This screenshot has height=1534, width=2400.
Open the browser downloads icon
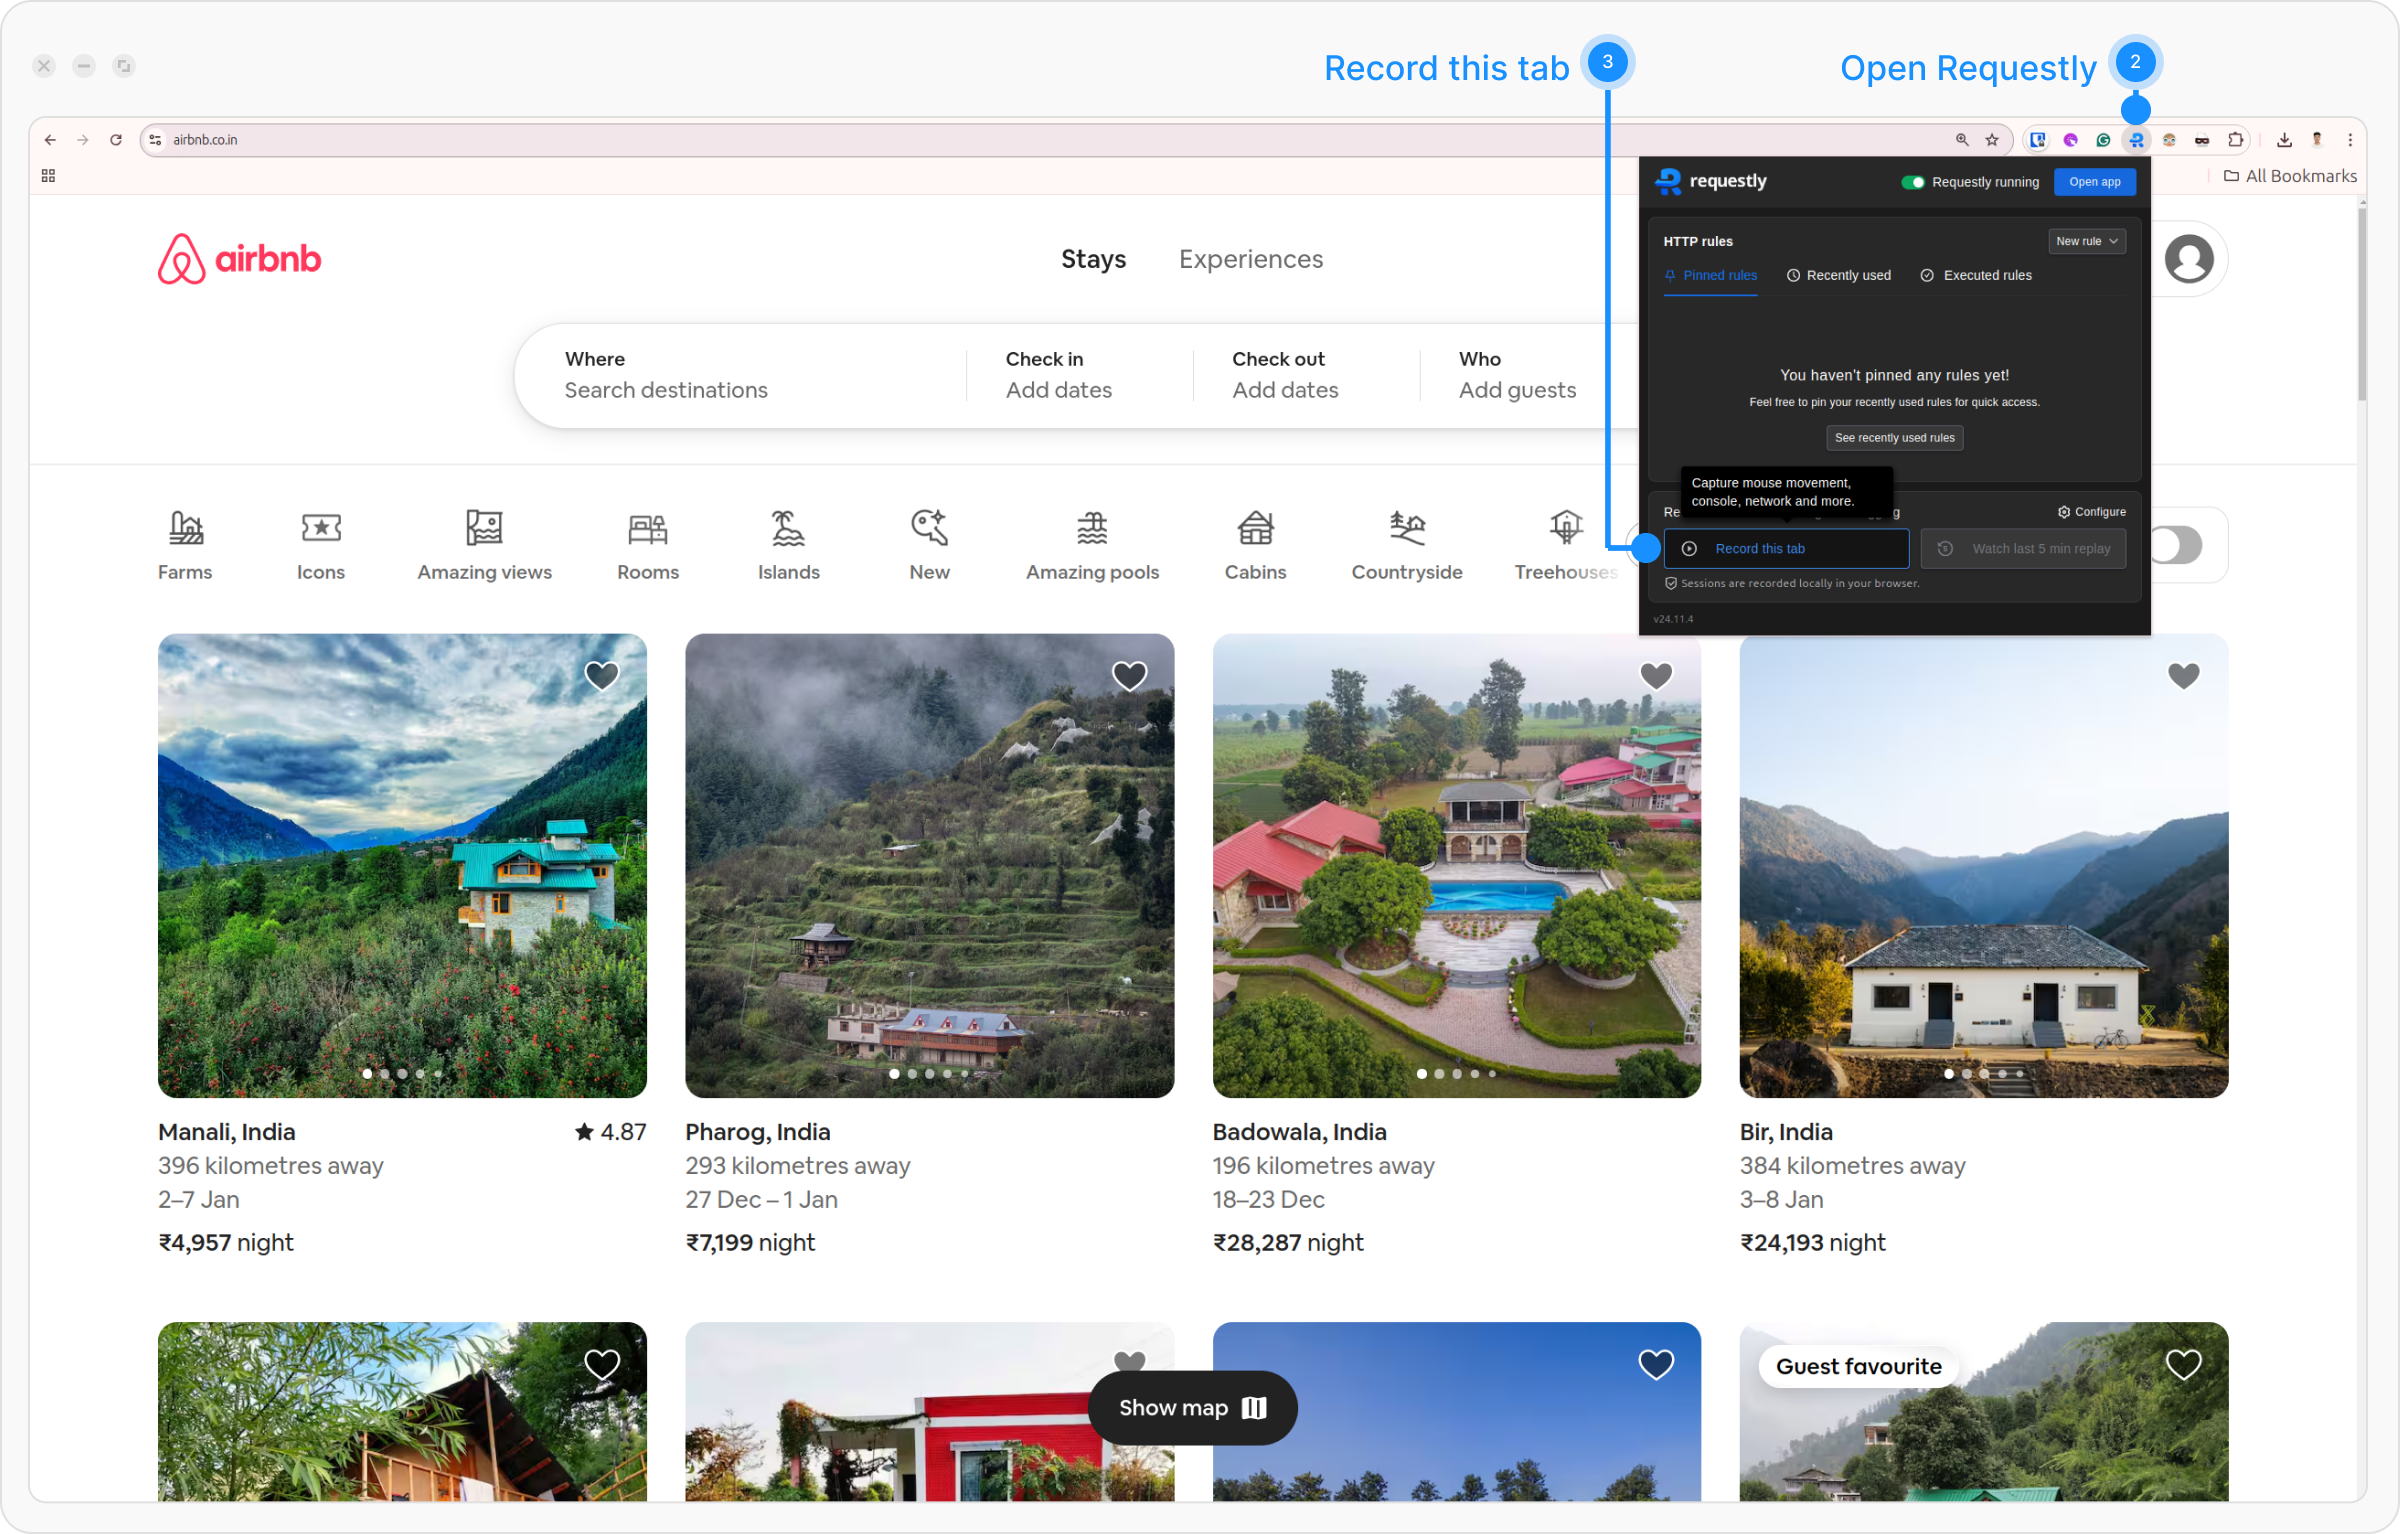click(2284, 140)
